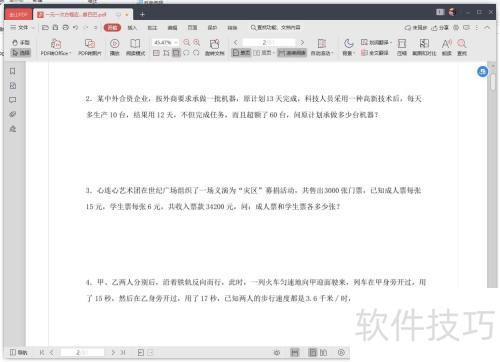Viewport: 500px width, 362px height.
Task: Add a new document tab
Action: [142, 14]
